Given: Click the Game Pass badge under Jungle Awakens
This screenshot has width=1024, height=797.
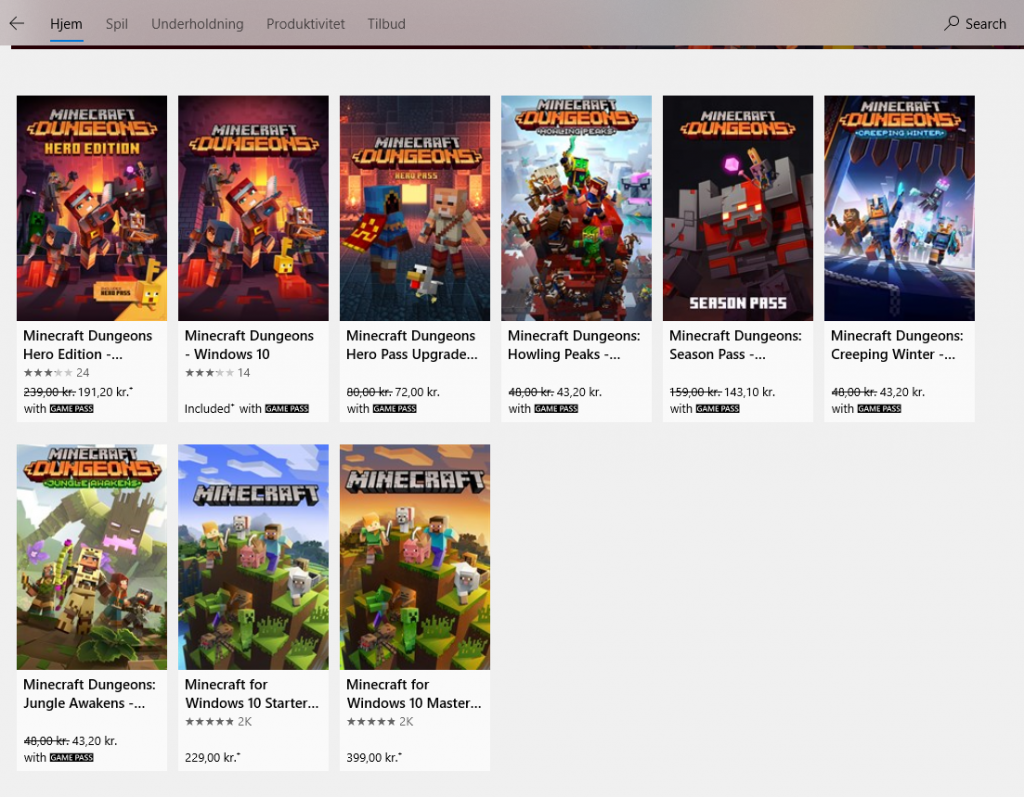Looking at the screenshot, I should [72, 758].
